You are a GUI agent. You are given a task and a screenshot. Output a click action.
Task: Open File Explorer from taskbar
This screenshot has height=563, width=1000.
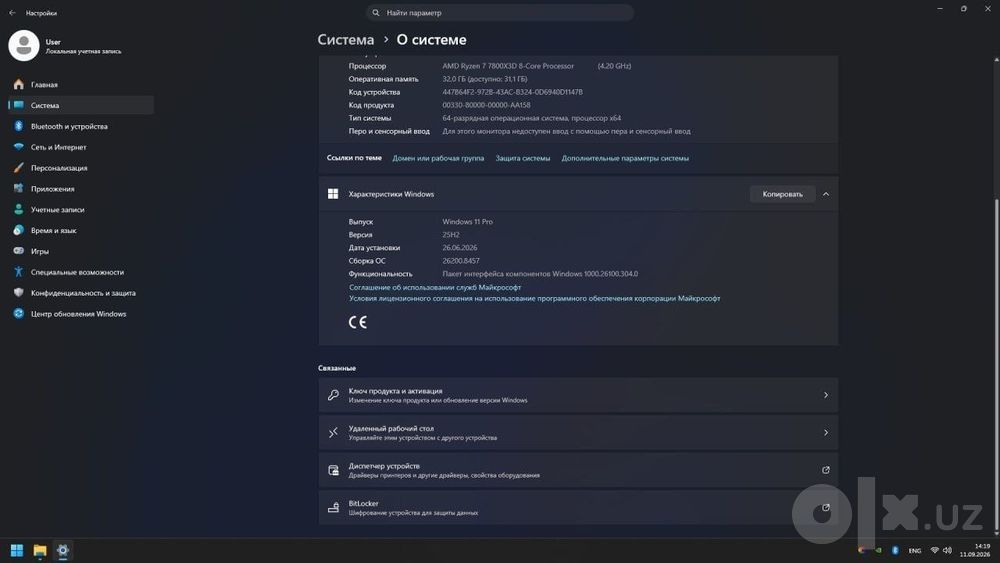40,550
